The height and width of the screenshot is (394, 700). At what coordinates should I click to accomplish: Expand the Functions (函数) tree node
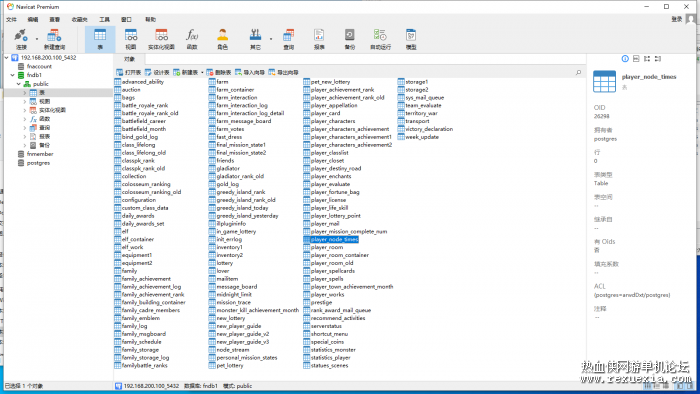coord(25,119)
